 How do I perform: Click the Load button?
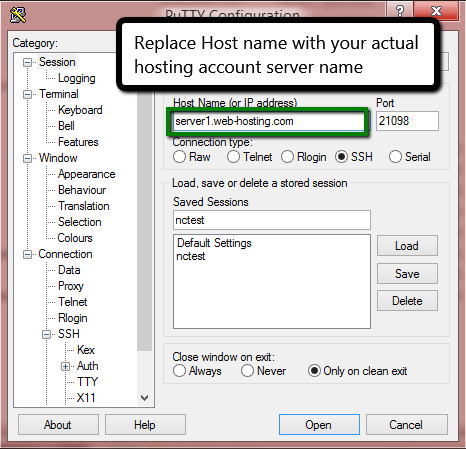[407, 246]
